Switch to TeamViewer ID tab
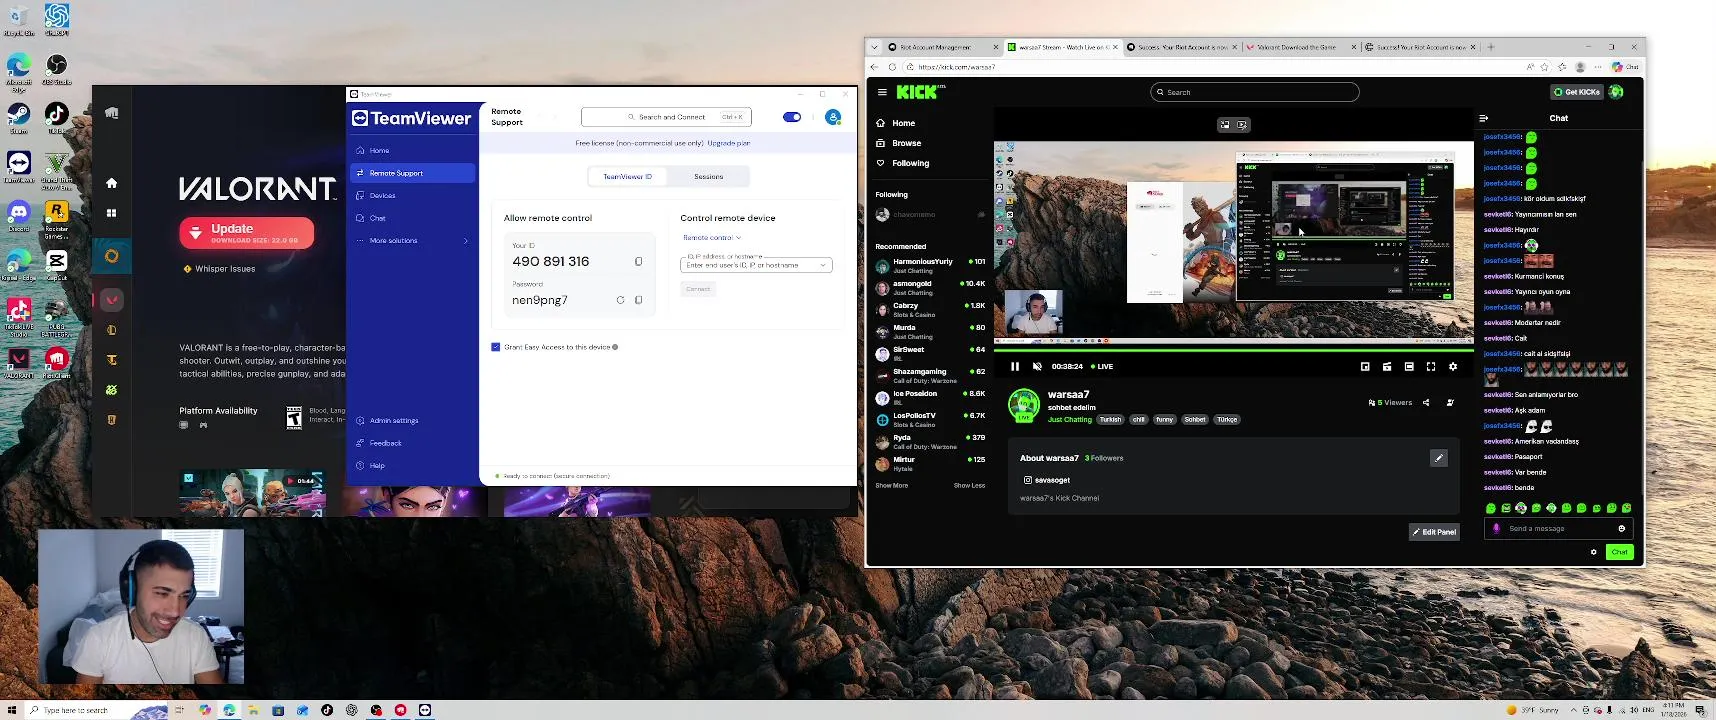 pos(628,177)
